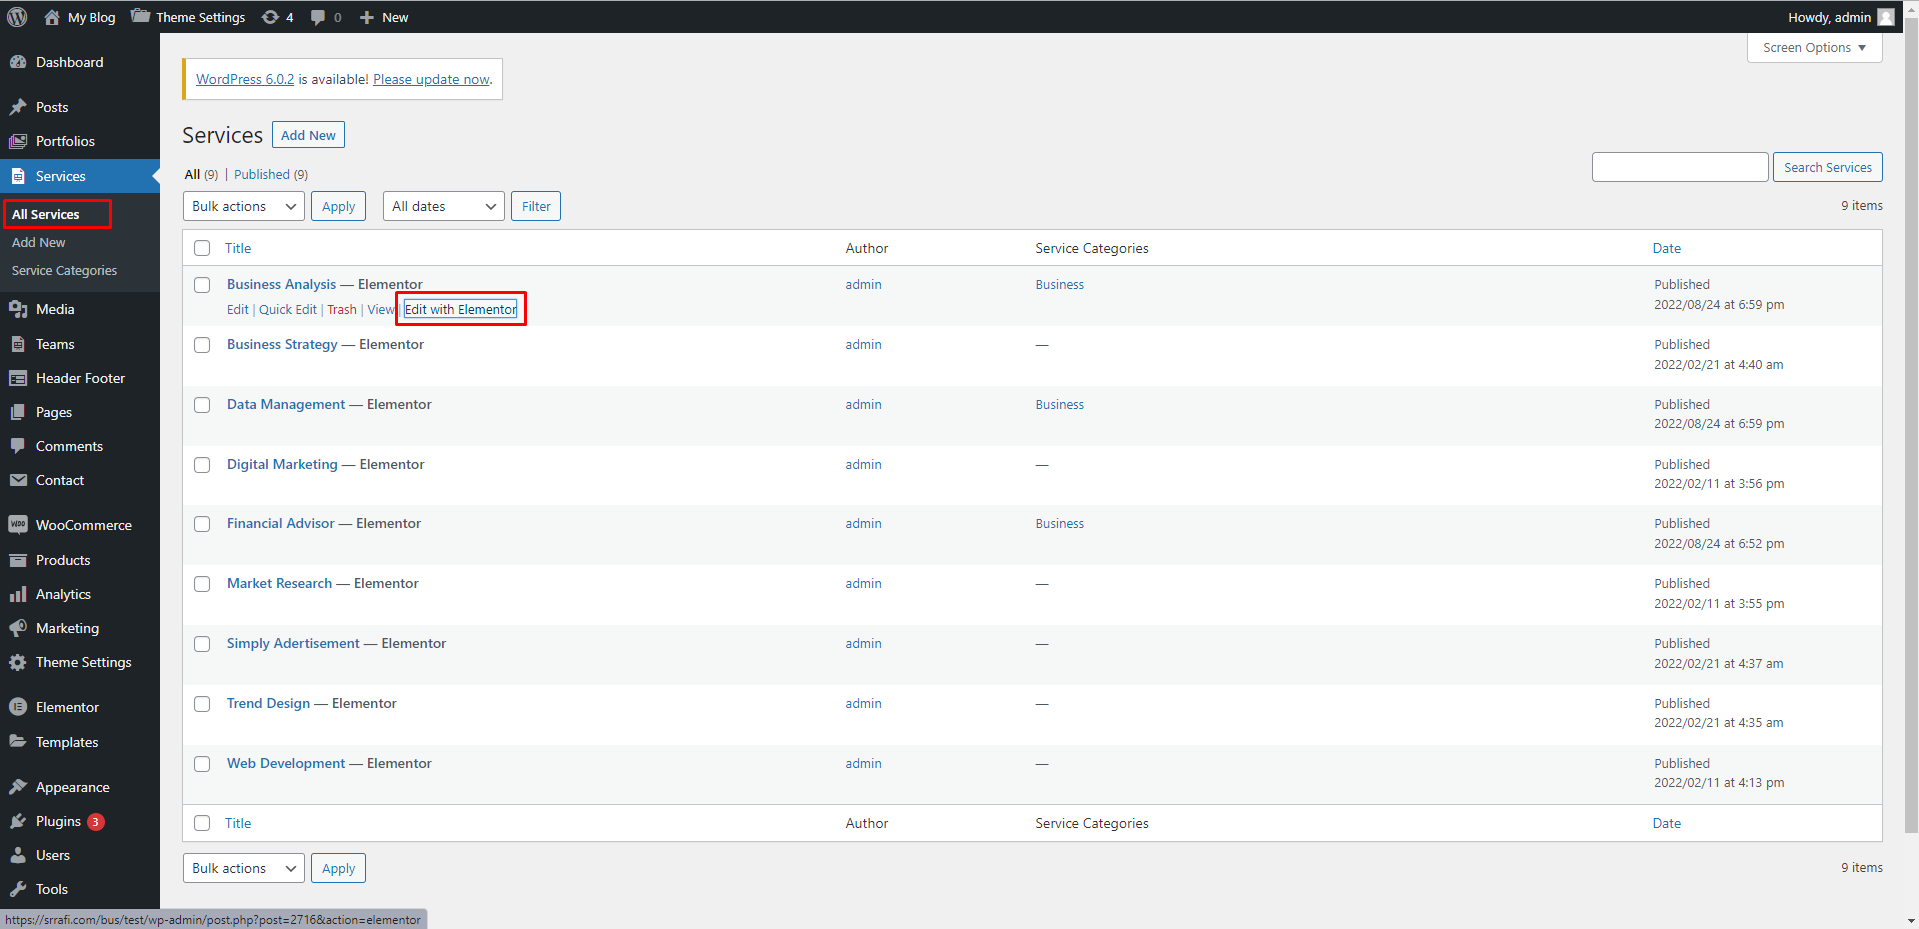This screenshot has width=1919, height=929.
Task: Select the All (9) filter
Action: pyautogui.click(x=201, y=174)
